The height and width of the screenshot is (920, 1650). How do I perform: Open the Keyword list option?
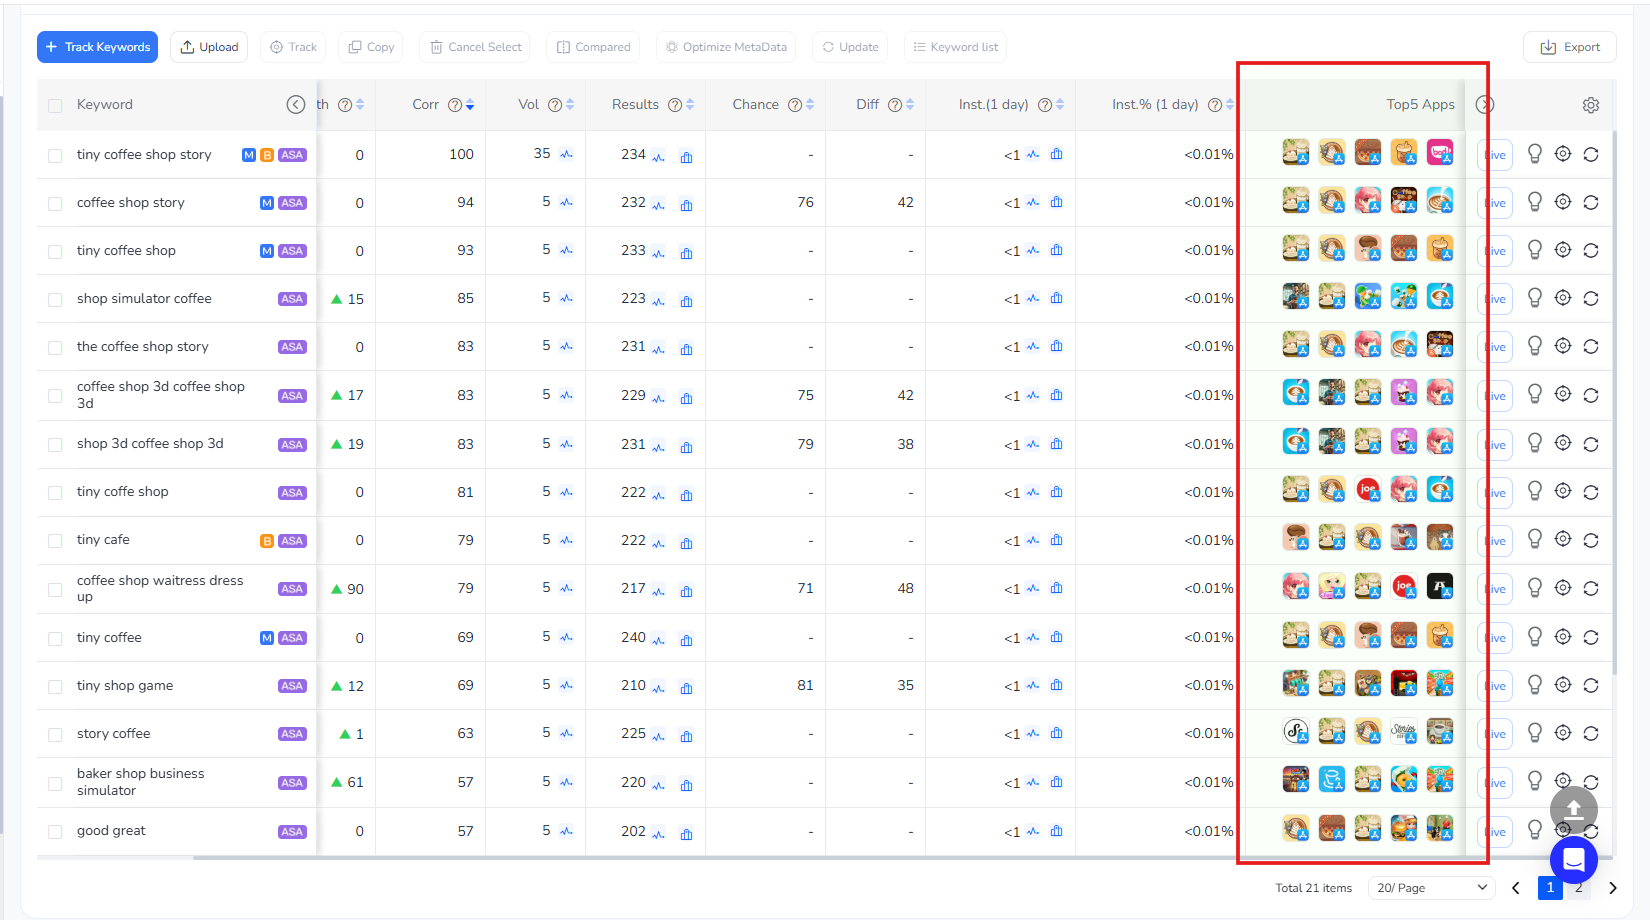click(x=955, y=46)
